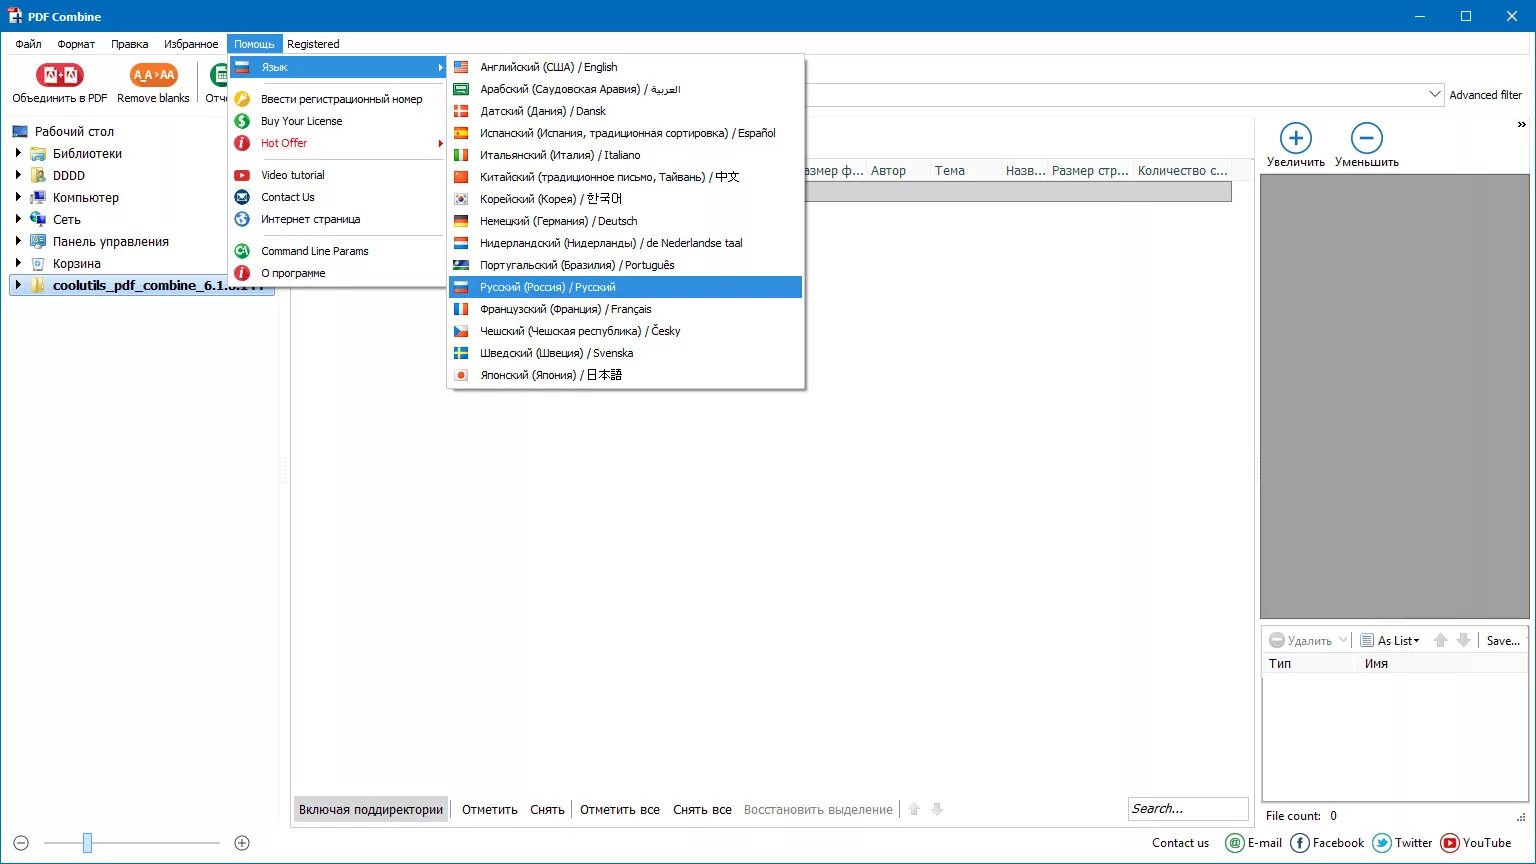Select Português (Бразилия) language

[x=625, y=265]
